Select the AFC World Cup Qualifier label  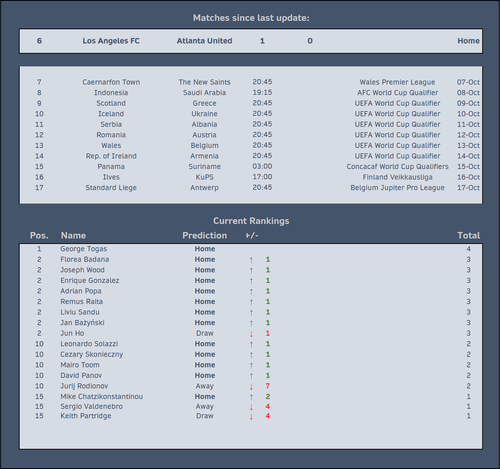click(397, 93)
